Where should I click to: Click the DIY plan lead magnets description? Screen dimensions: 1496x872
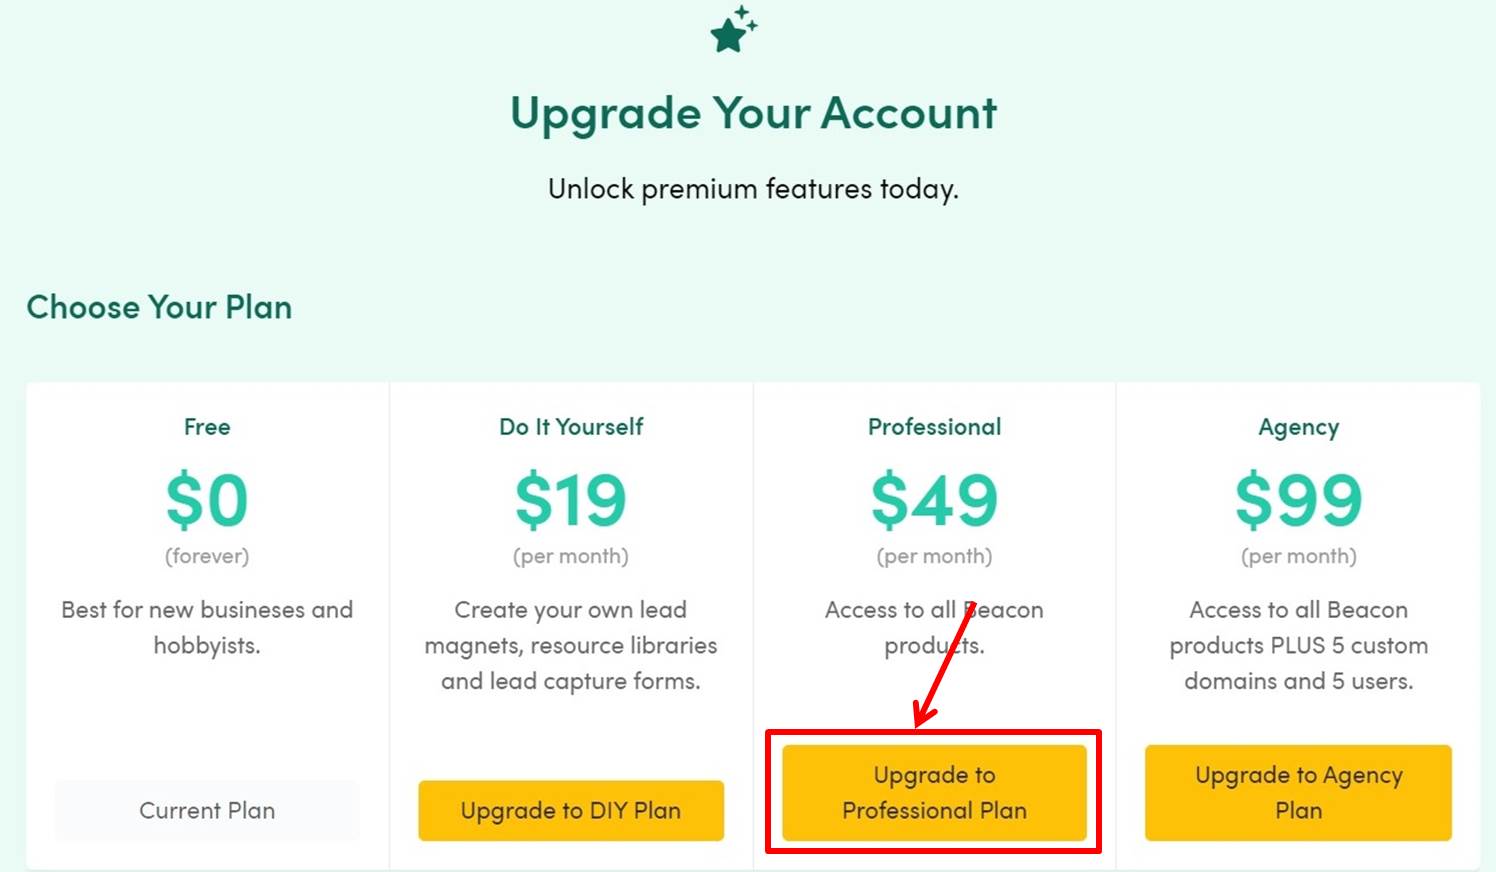tap(571, 646)
